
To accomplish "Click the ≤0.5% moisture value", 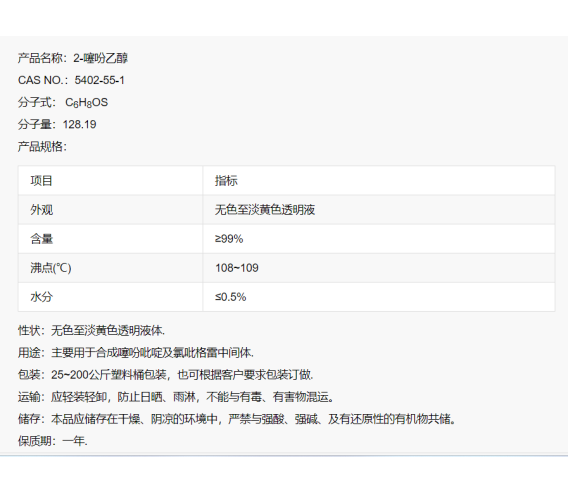I will tap(230, 297).
